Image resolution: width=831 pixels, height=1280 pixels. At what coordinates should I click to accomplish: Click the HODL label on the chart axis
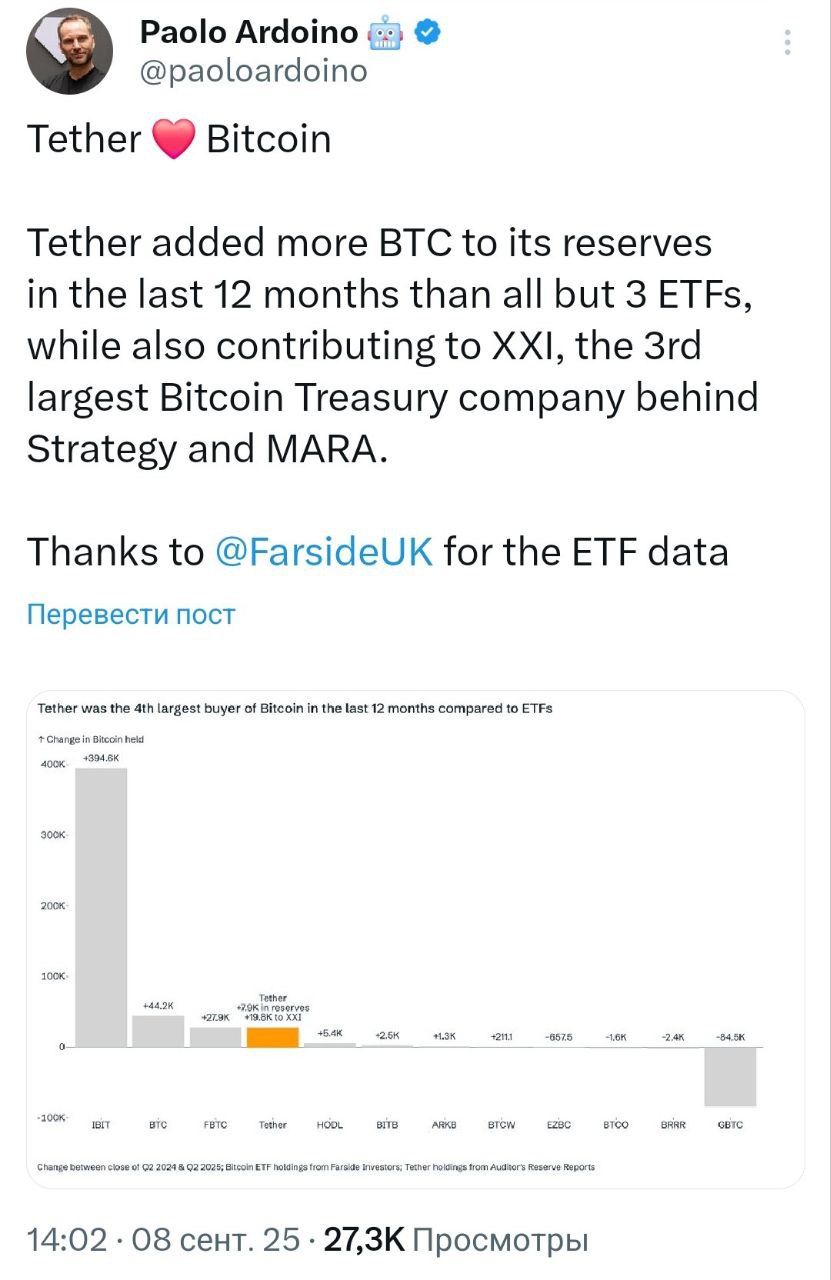[330, 1125]
